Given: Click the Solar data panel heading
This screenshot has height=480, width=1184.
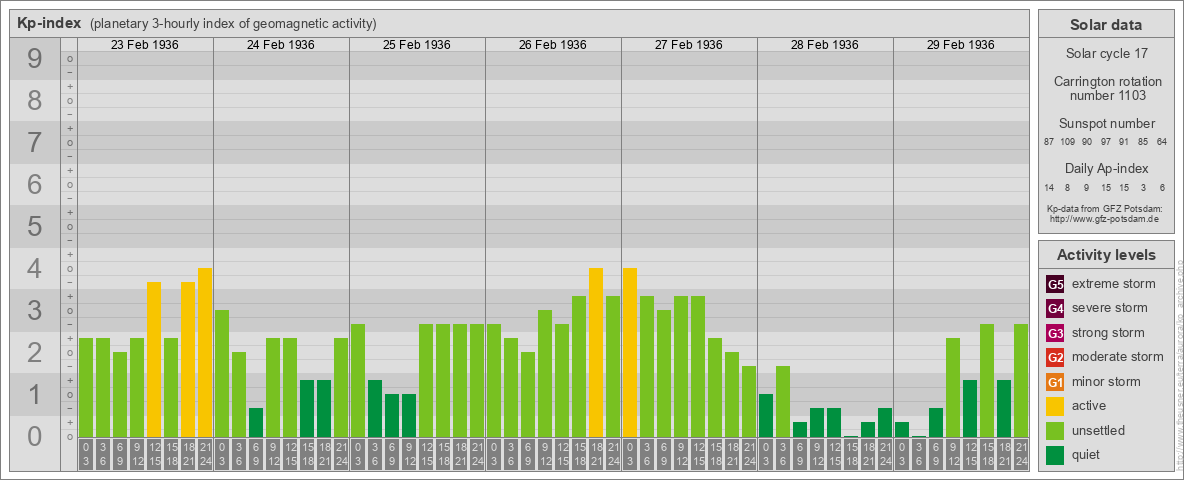Looking at the screenshot, I should click(x=1106, y=25).
